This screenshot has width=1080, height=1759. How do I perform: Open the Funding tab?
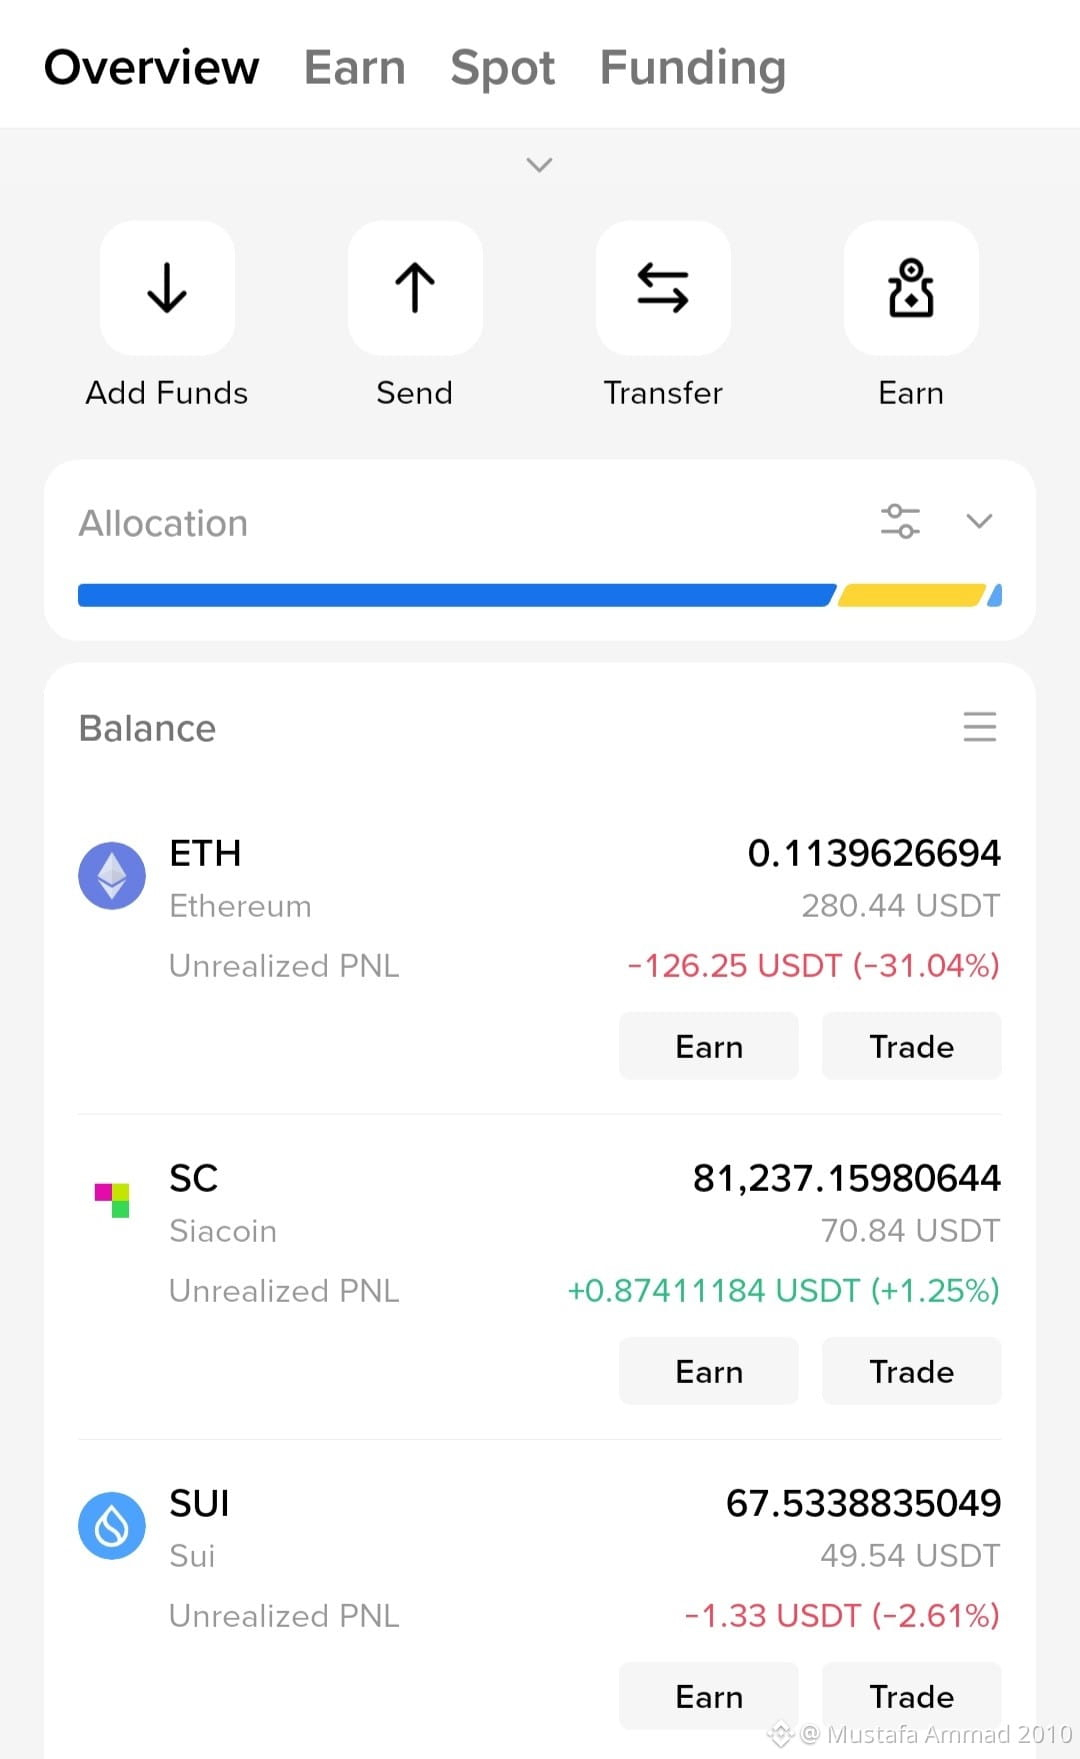(x=693, y=68)
